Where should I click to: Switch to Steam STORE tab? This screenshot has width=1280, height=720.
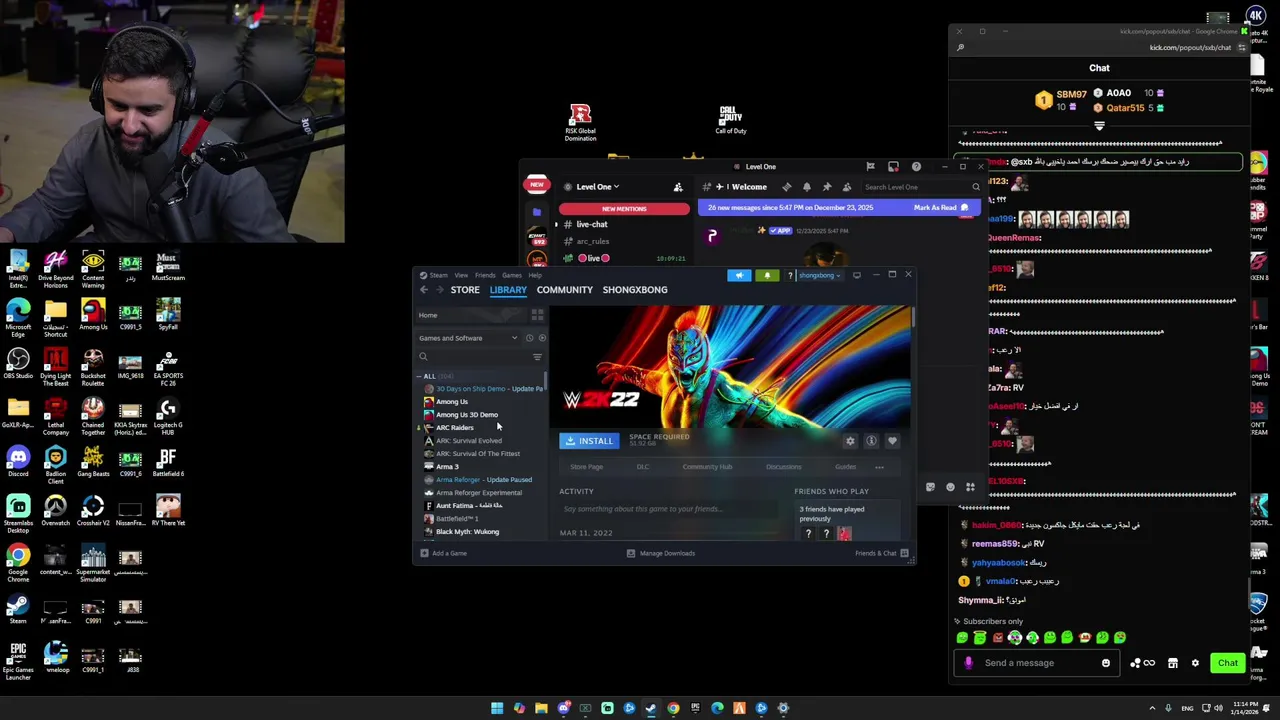(x=465, y=290)
